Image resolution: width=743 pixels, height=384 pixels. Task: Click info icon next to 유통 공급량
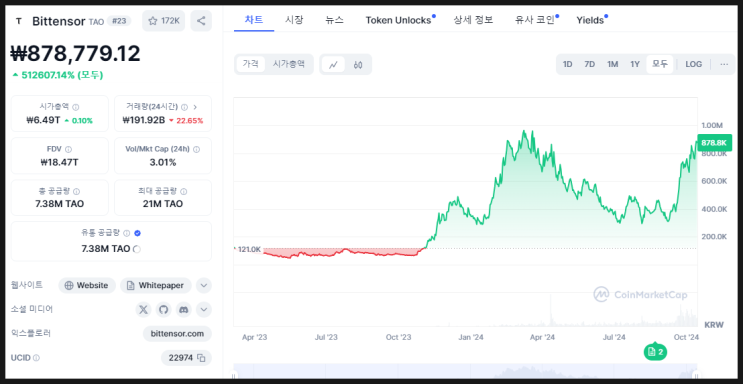[x=127, y=233]
